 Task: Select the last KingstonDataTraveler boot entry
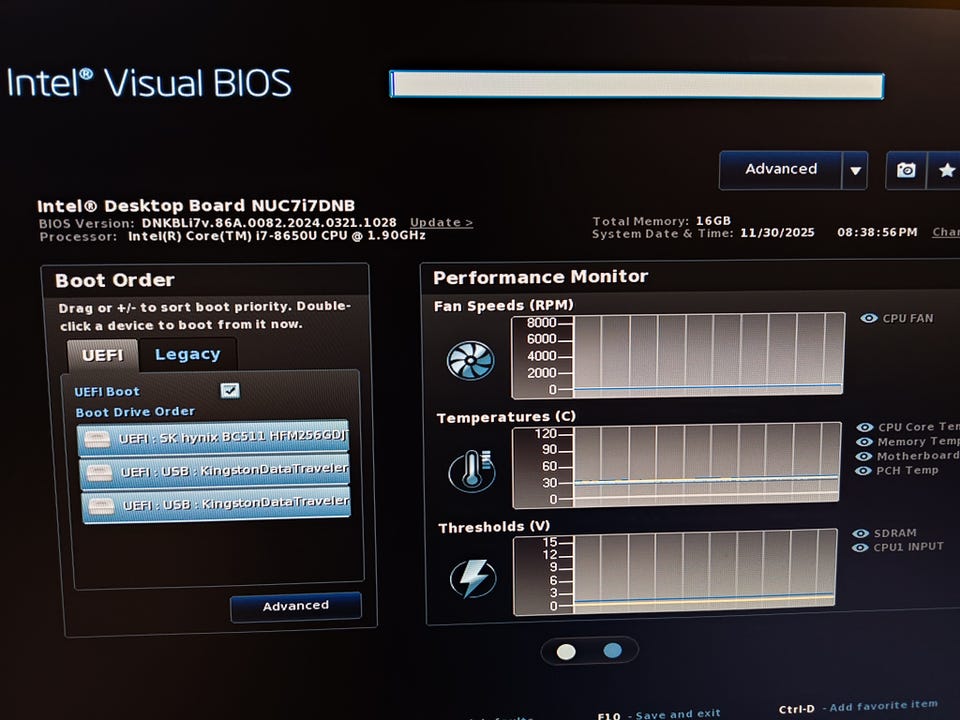(x=216, y=505)
